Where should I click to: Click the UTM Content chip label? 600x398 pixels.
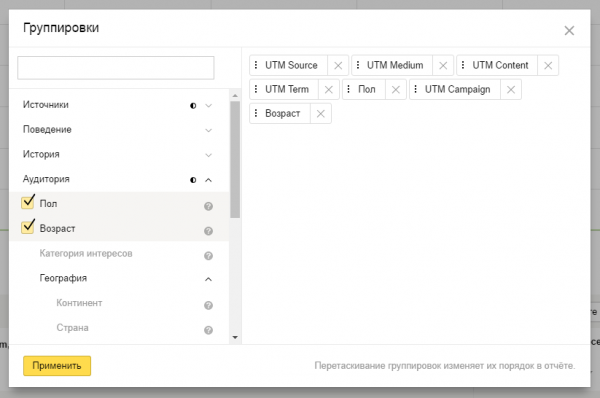pyautogui.click(x=500, y=65)
